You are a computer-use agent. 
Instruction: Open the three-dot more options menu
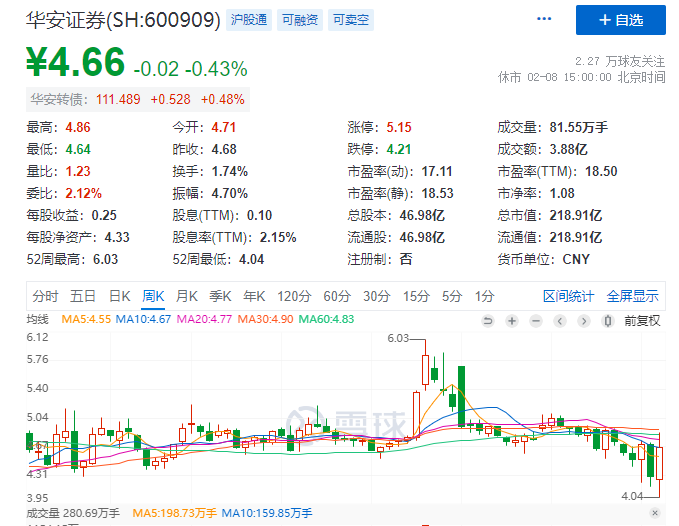[544, 19]
